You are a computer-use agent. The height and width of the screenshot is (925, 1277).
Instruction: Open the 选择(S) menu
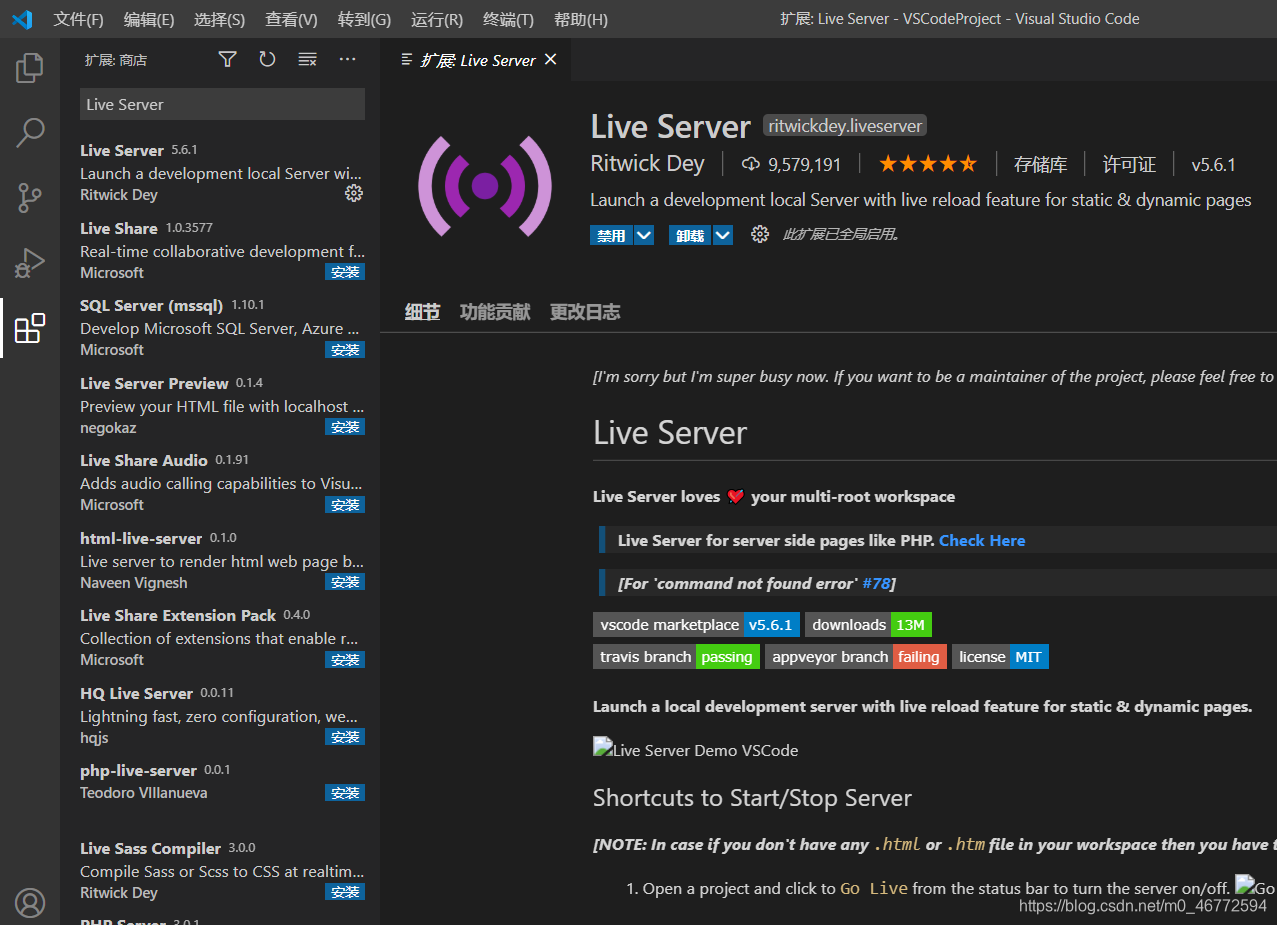[x=219, y=19]
